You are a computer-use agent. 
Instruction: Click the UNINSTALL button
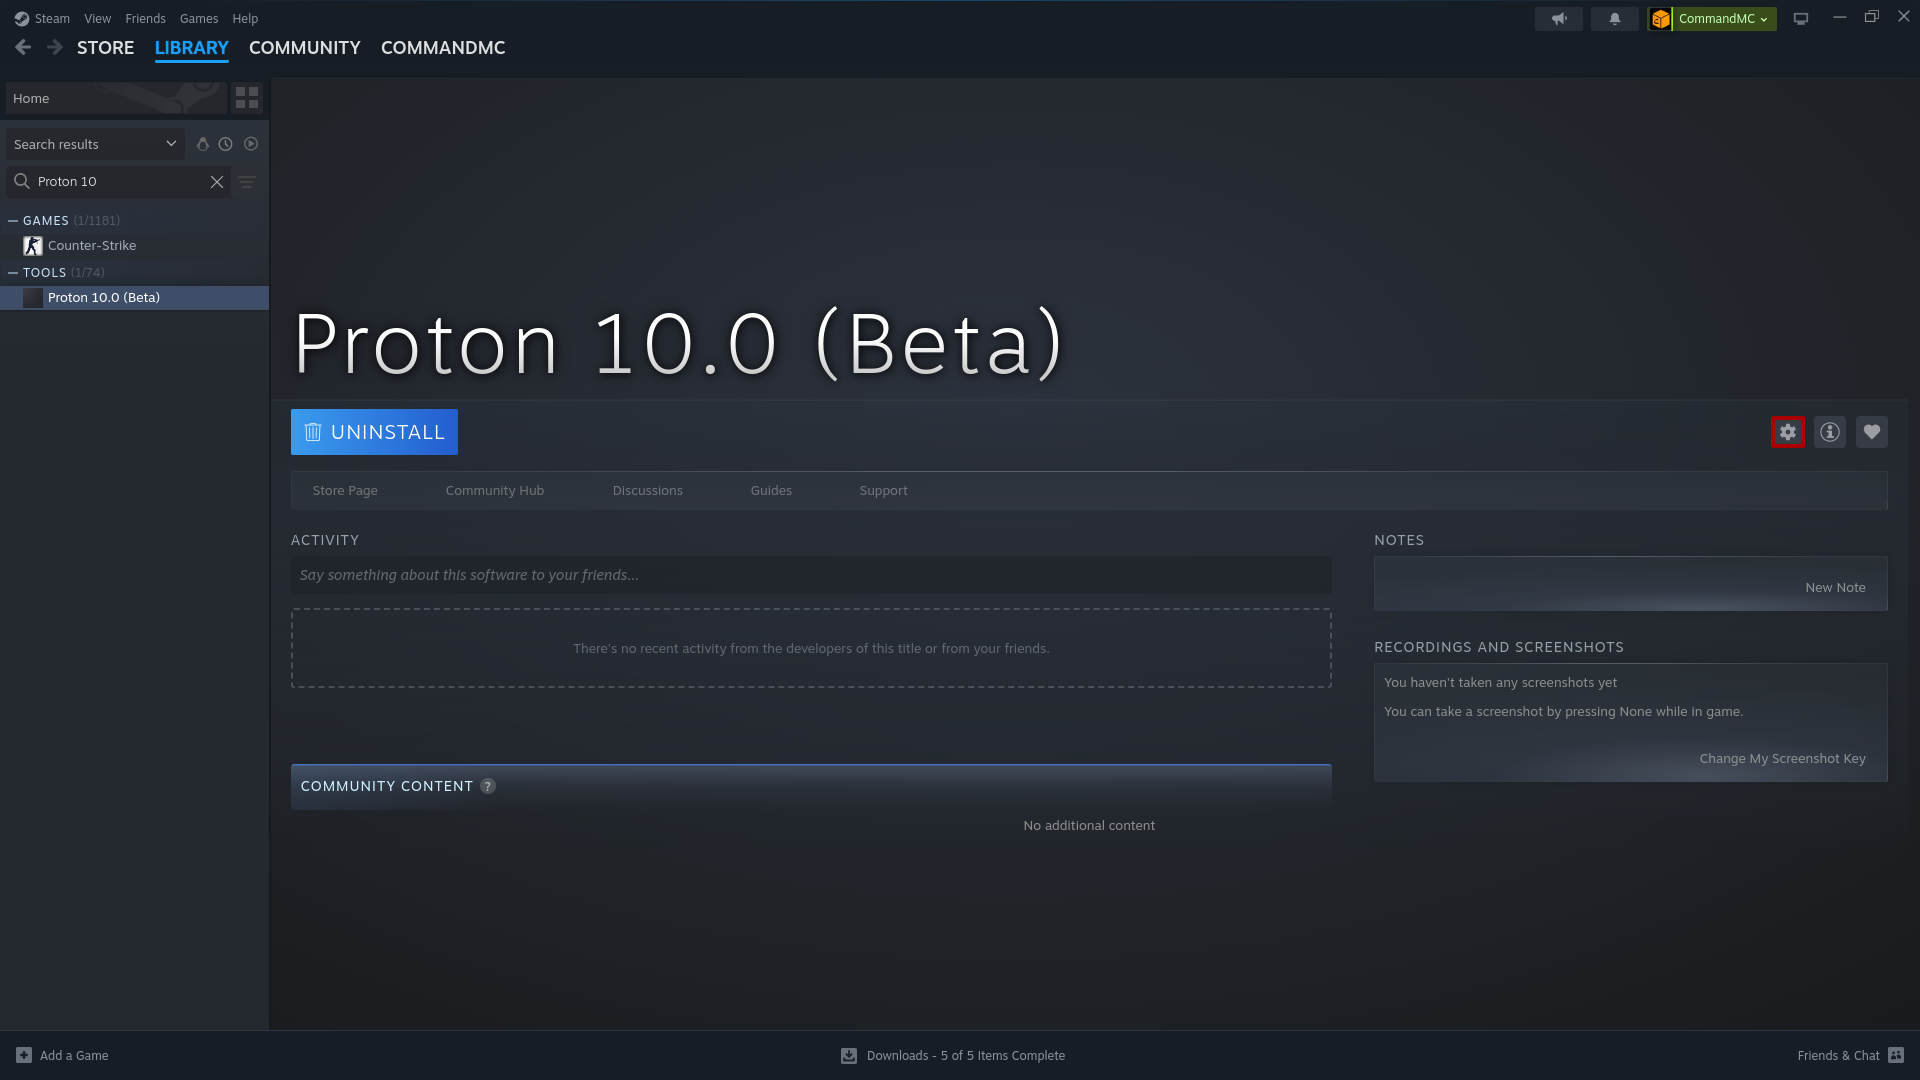[374, 432]
